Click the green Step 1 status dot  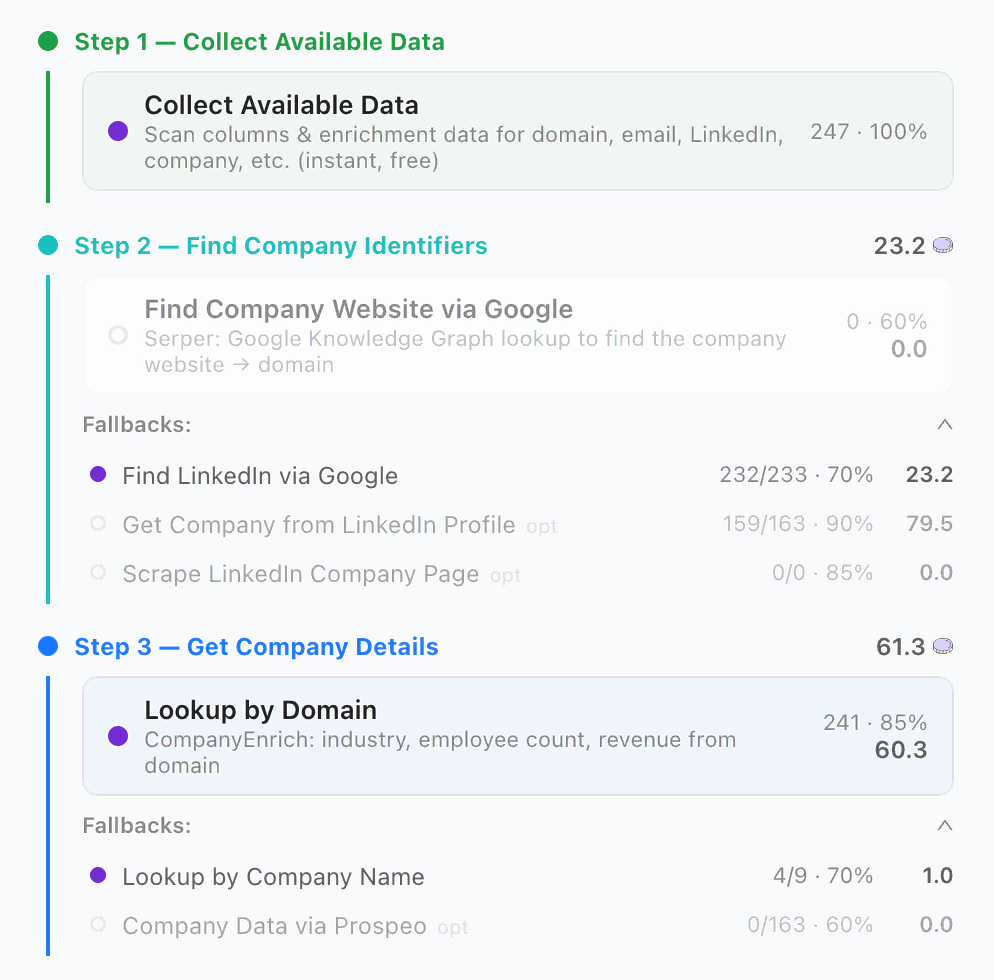pos(48,42)
